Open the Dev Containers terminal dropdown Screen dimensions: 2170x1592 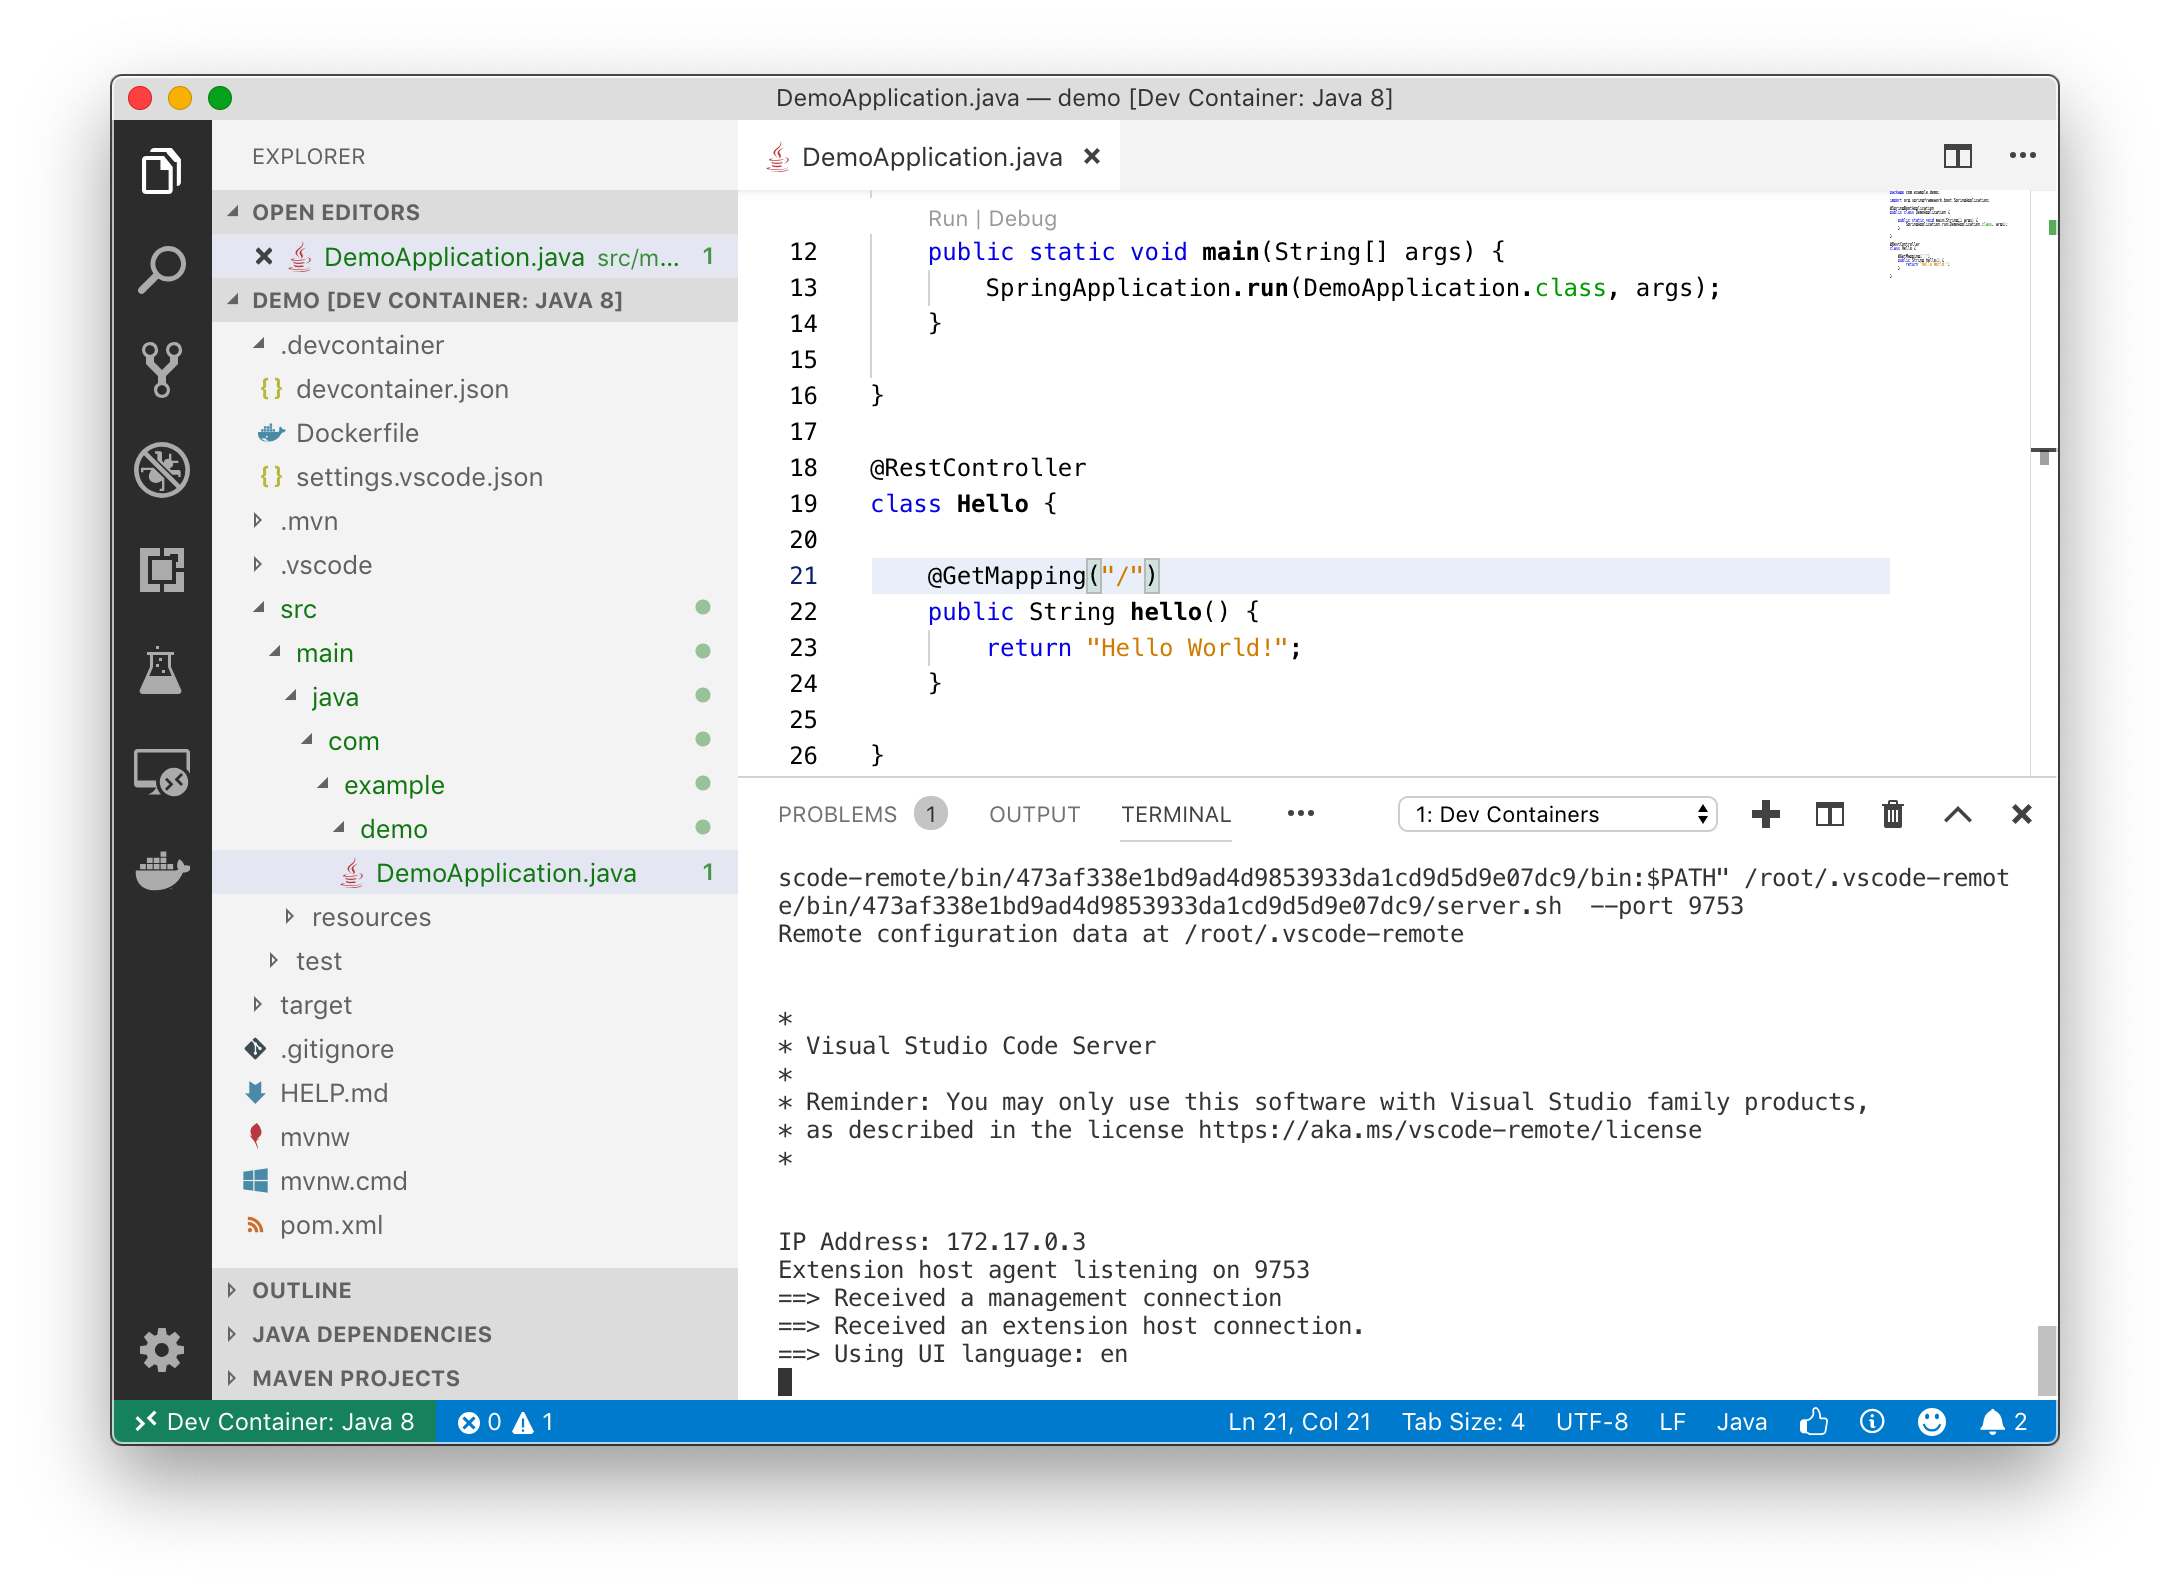[1557, 814]
